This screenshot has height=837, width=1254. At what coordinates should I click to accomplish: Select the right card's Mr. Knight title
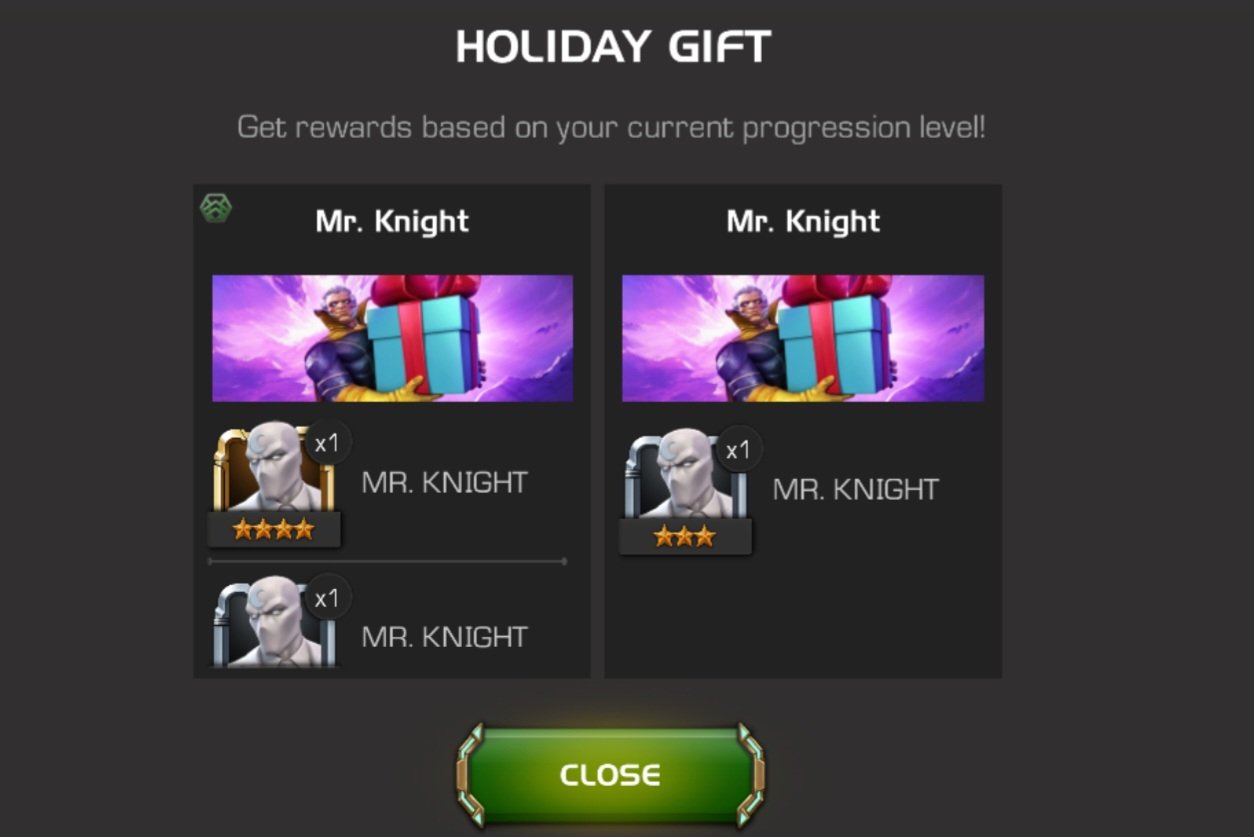803,221
